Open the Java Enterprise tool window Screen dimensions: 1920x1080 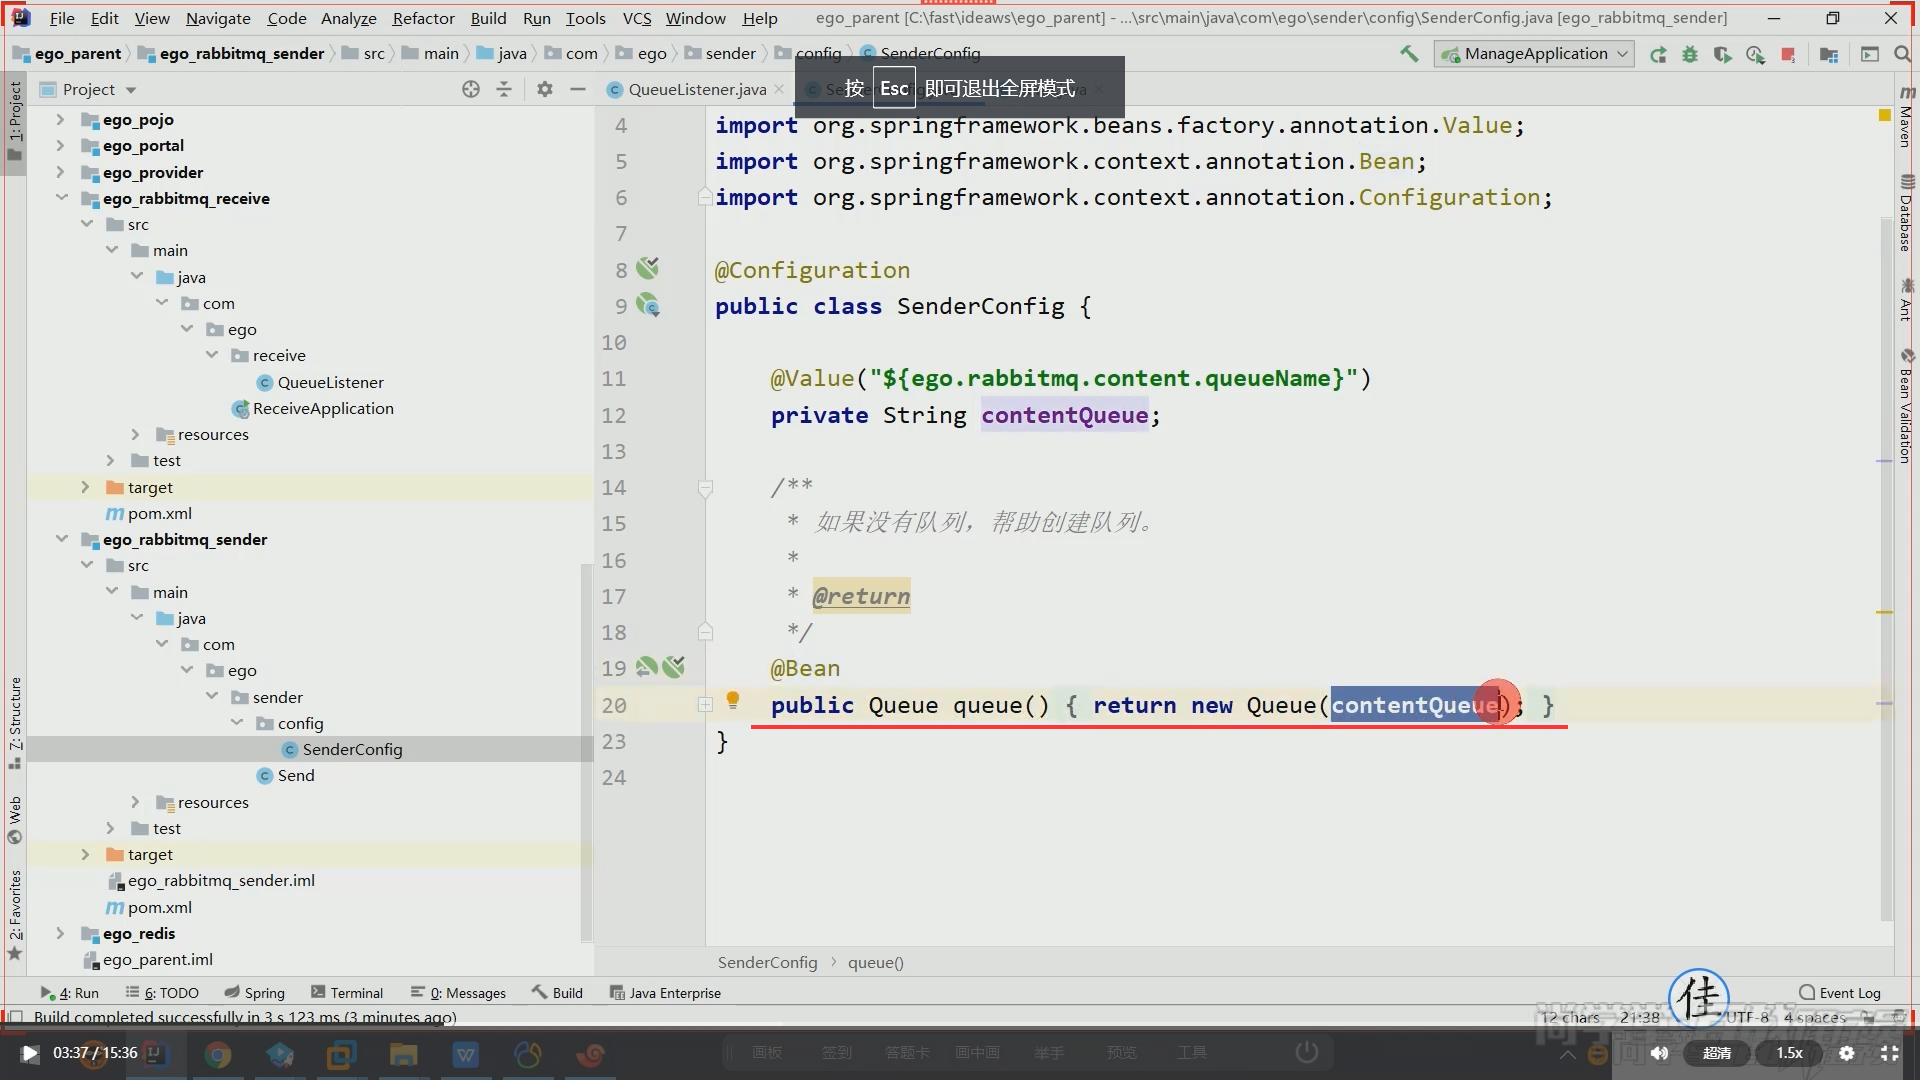pyautogui.click(x=665, y=993)
